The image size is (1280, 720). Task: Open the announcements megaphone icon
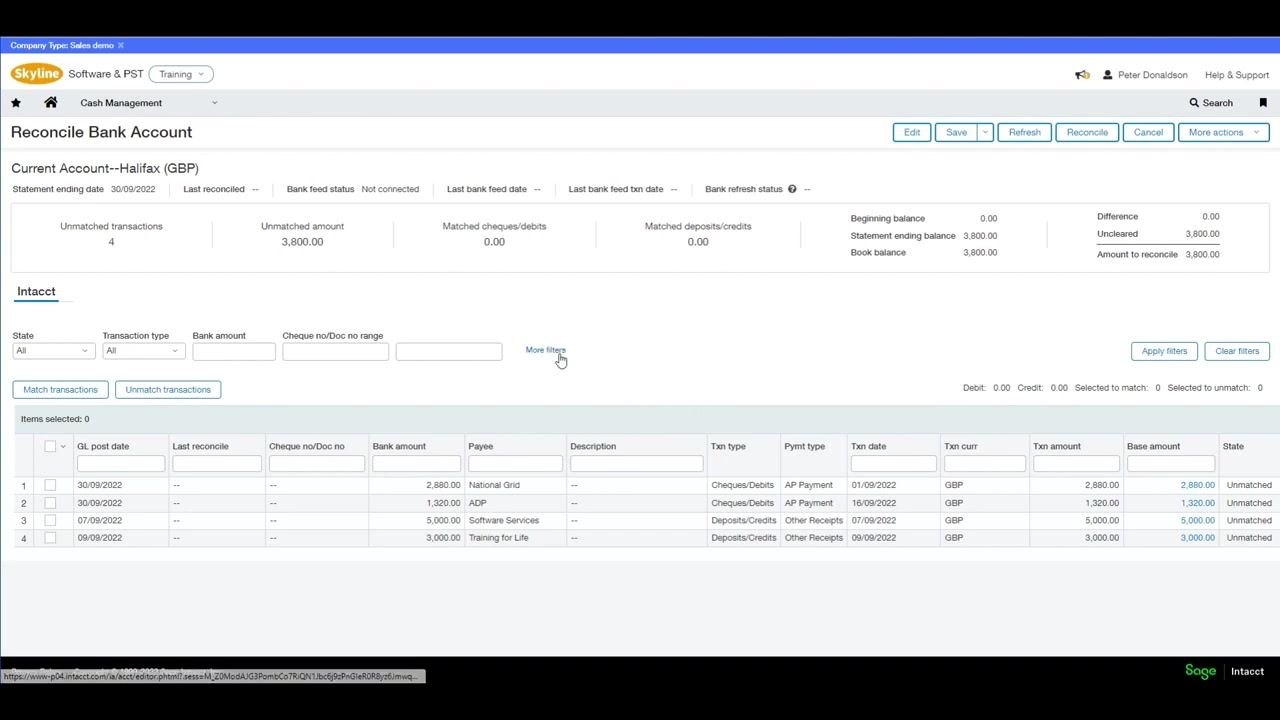[x=1082, y=75]
